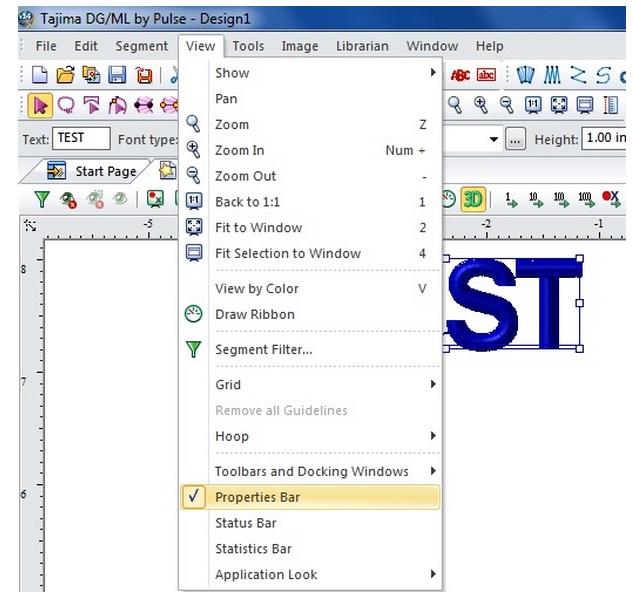Click the Zoom magnifier toolbar icon
This screenshot has width=633, height=605.
pyautogui.click(x=455, y=105)
